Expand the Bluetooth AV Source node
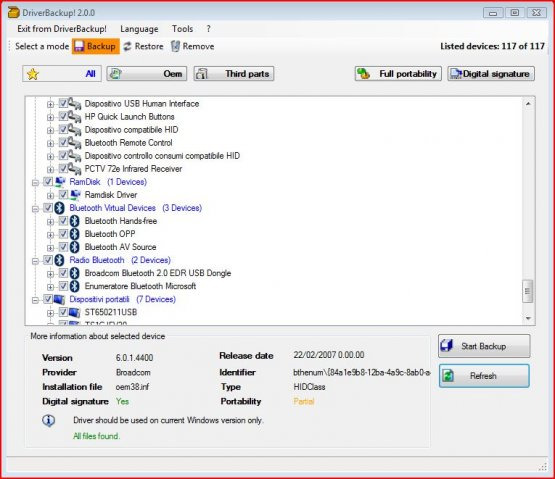 coord(50,248)
